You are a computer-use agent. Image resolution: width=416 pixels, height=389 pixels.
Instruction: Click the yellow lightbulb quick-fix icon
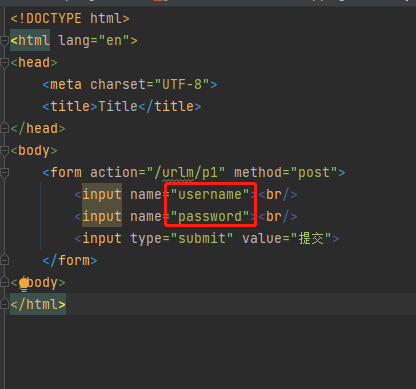click(x=24, y=284)
